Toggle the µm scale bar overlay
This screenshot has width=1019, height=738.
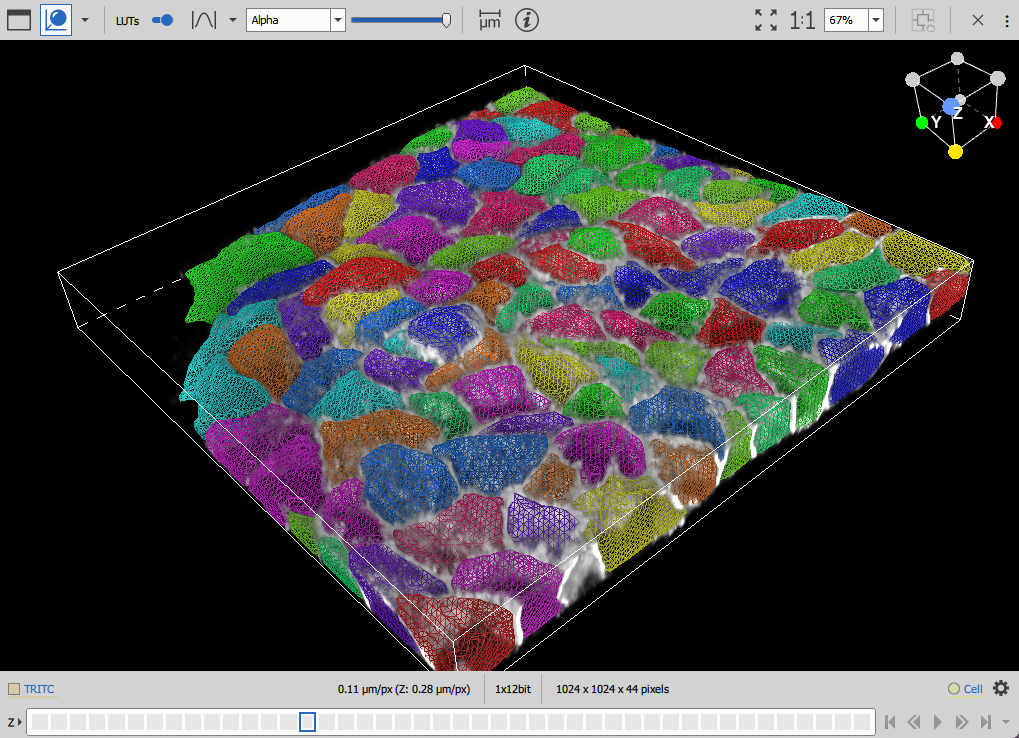pyautogui.click(x=488, y=20)
